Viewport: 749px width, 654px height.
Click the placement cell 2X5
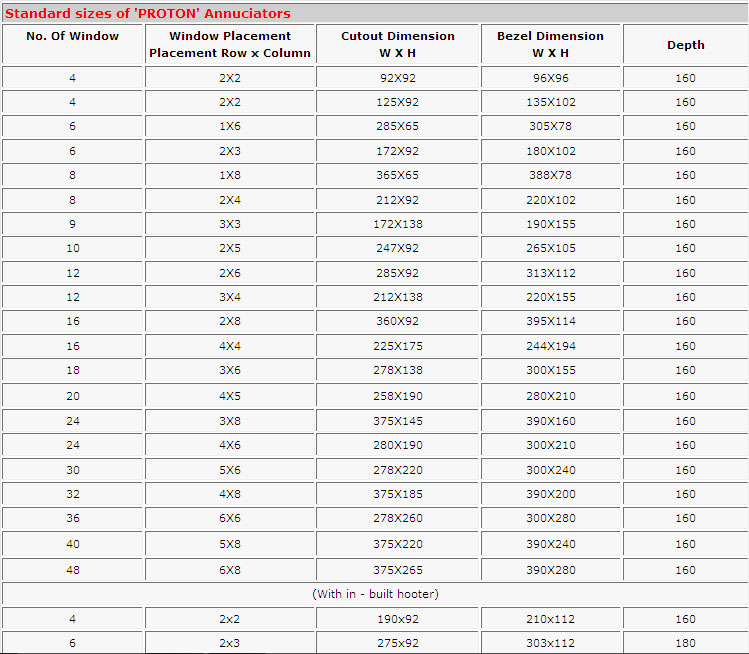pos(230,248)
